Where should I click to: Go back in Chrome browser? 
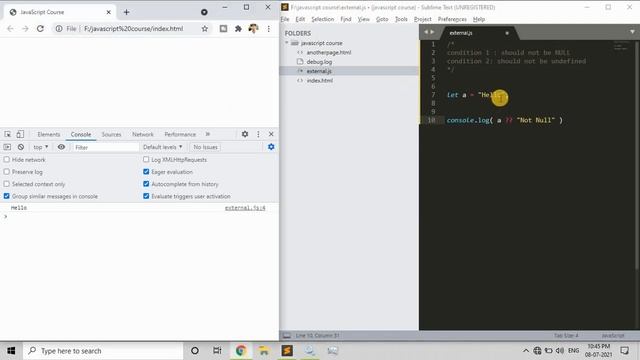coord(10,29)
